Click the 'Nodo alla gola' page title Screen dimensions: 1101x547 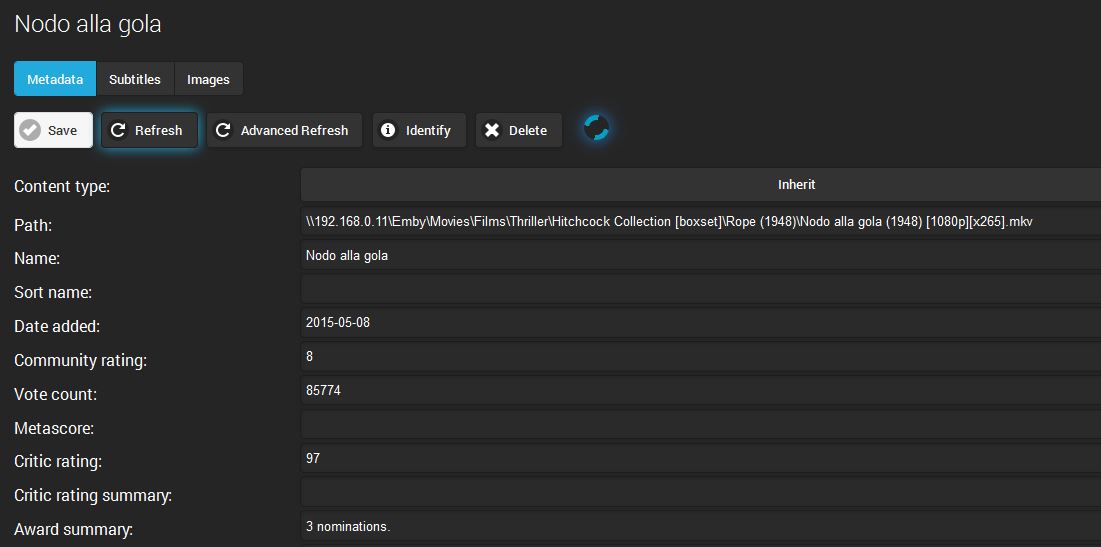click(88, 24)
